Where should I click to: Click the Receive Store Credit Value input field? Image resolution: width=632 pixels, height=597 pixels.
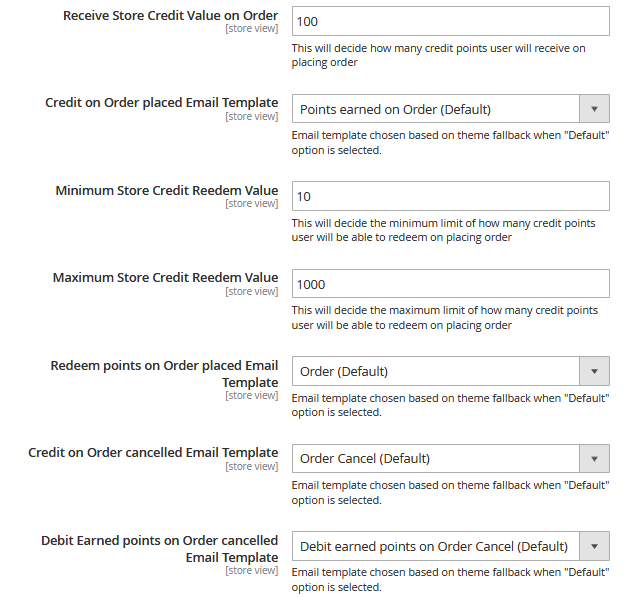click(450, 21)
